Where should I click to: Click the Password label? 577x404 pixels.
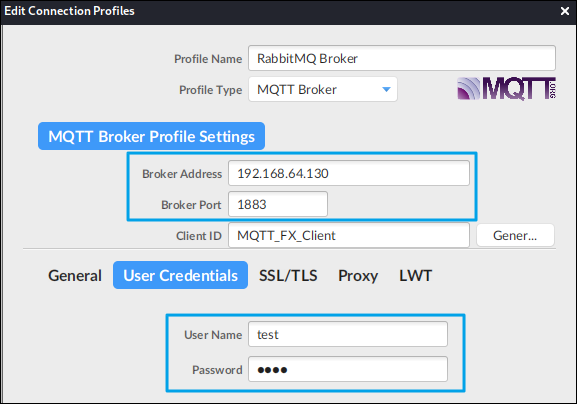(x=217, y=370)
